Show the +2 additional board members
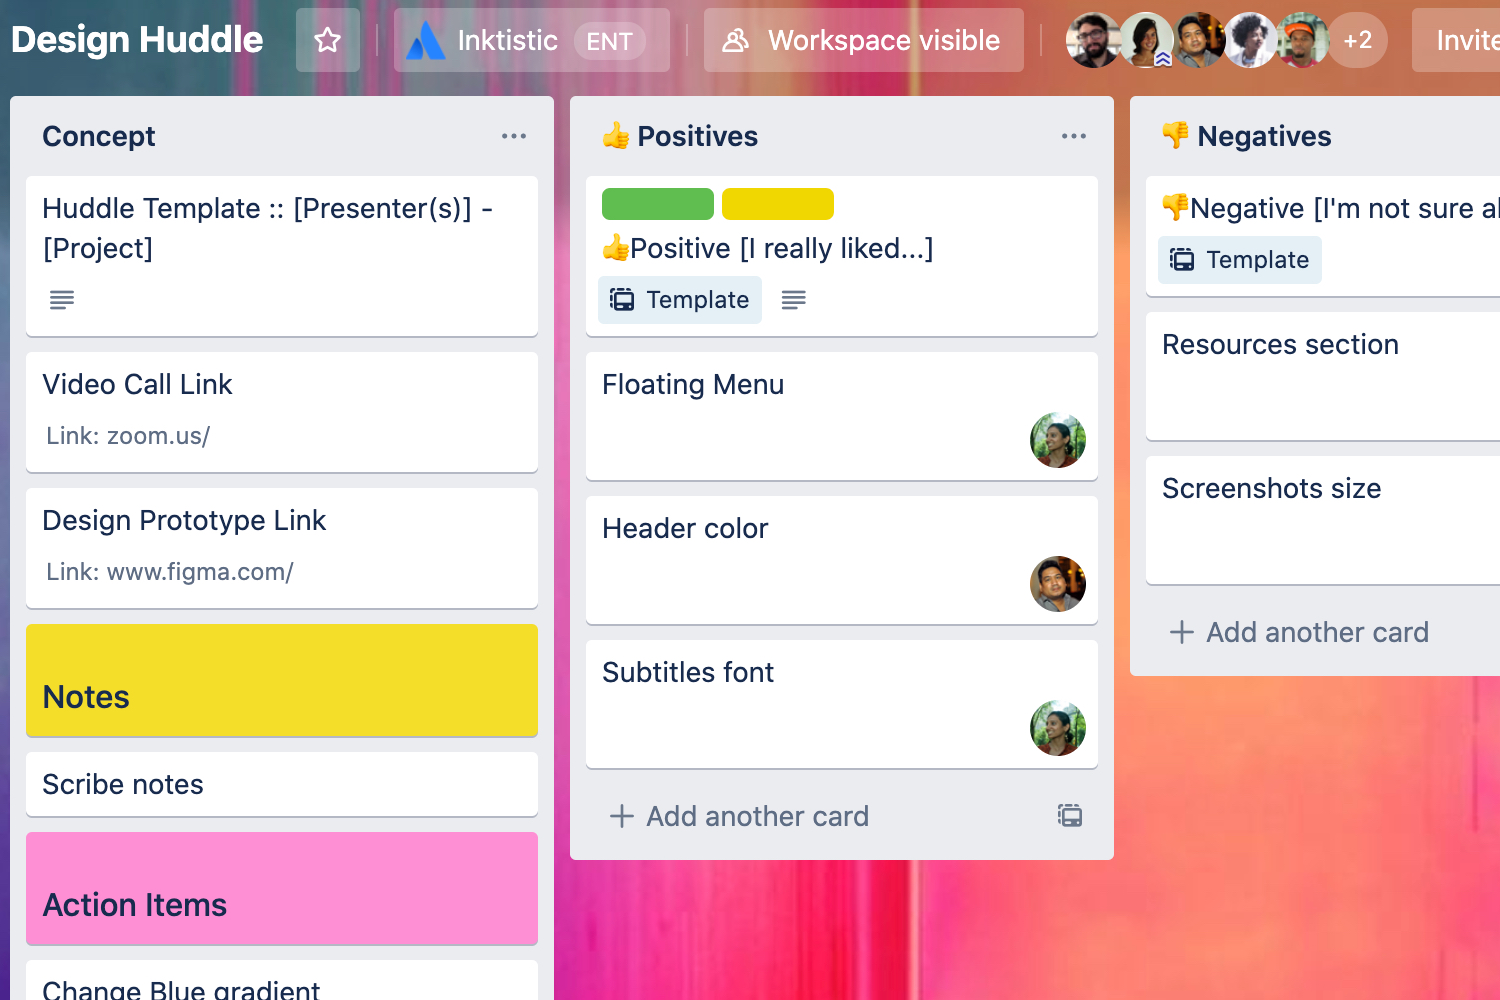 pyautogui.click(x=1357, y=40)
